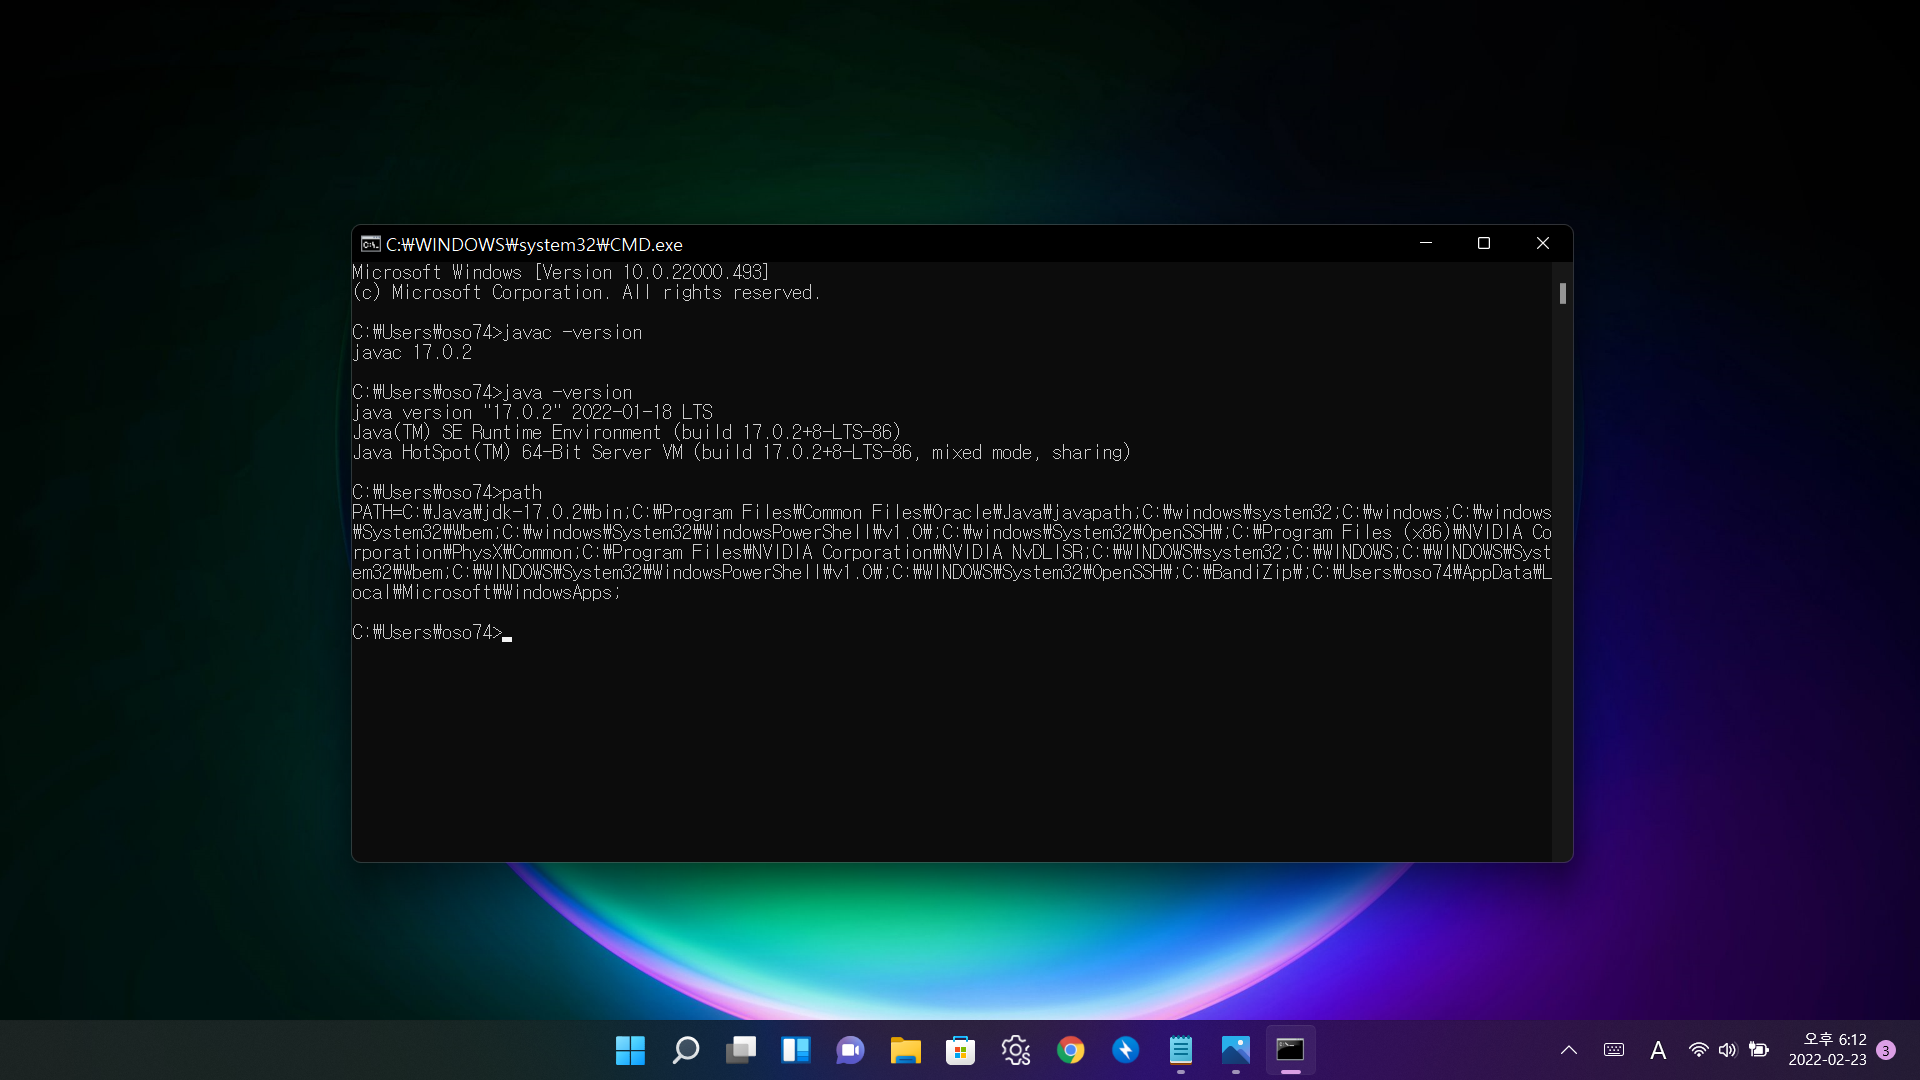This screenshot has width=1920, height=1080.
Task: Launch Google Chrome from the taskbar
Action: [1071, 1050]
